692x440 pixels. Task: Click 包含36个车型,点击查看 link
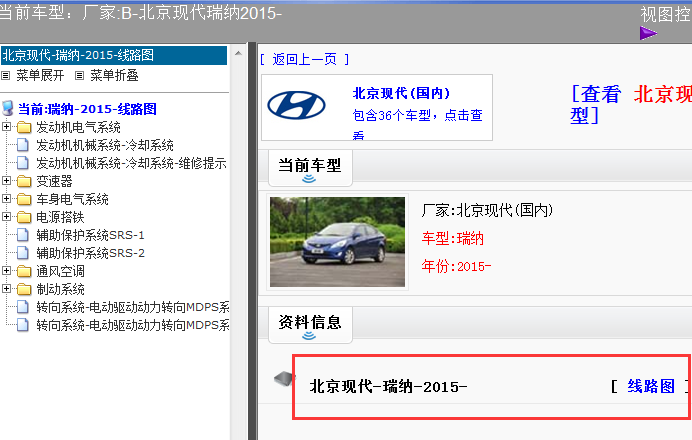pyautogui.click(x=417, y=123)
